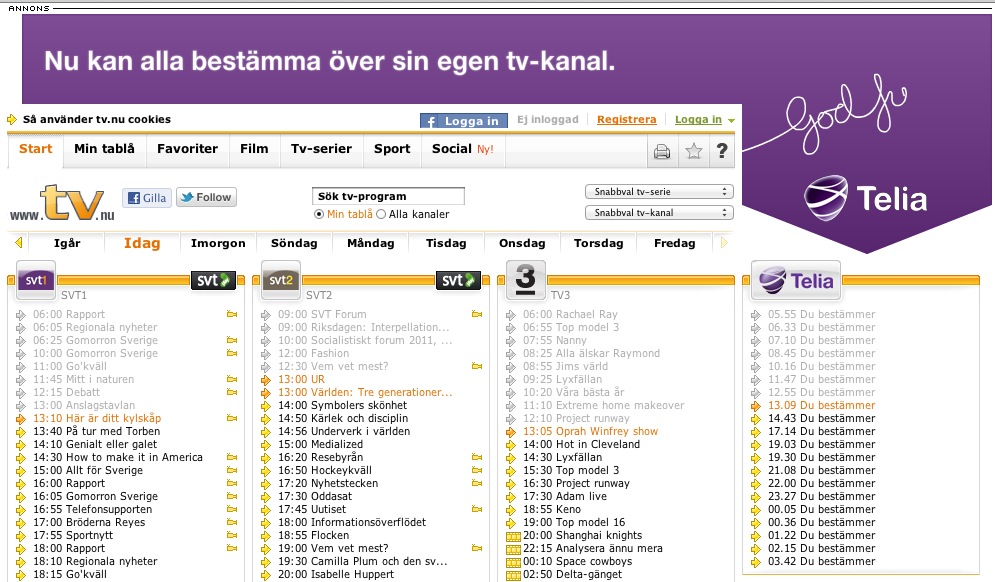Select the Måndag day tab

point(371,243)
